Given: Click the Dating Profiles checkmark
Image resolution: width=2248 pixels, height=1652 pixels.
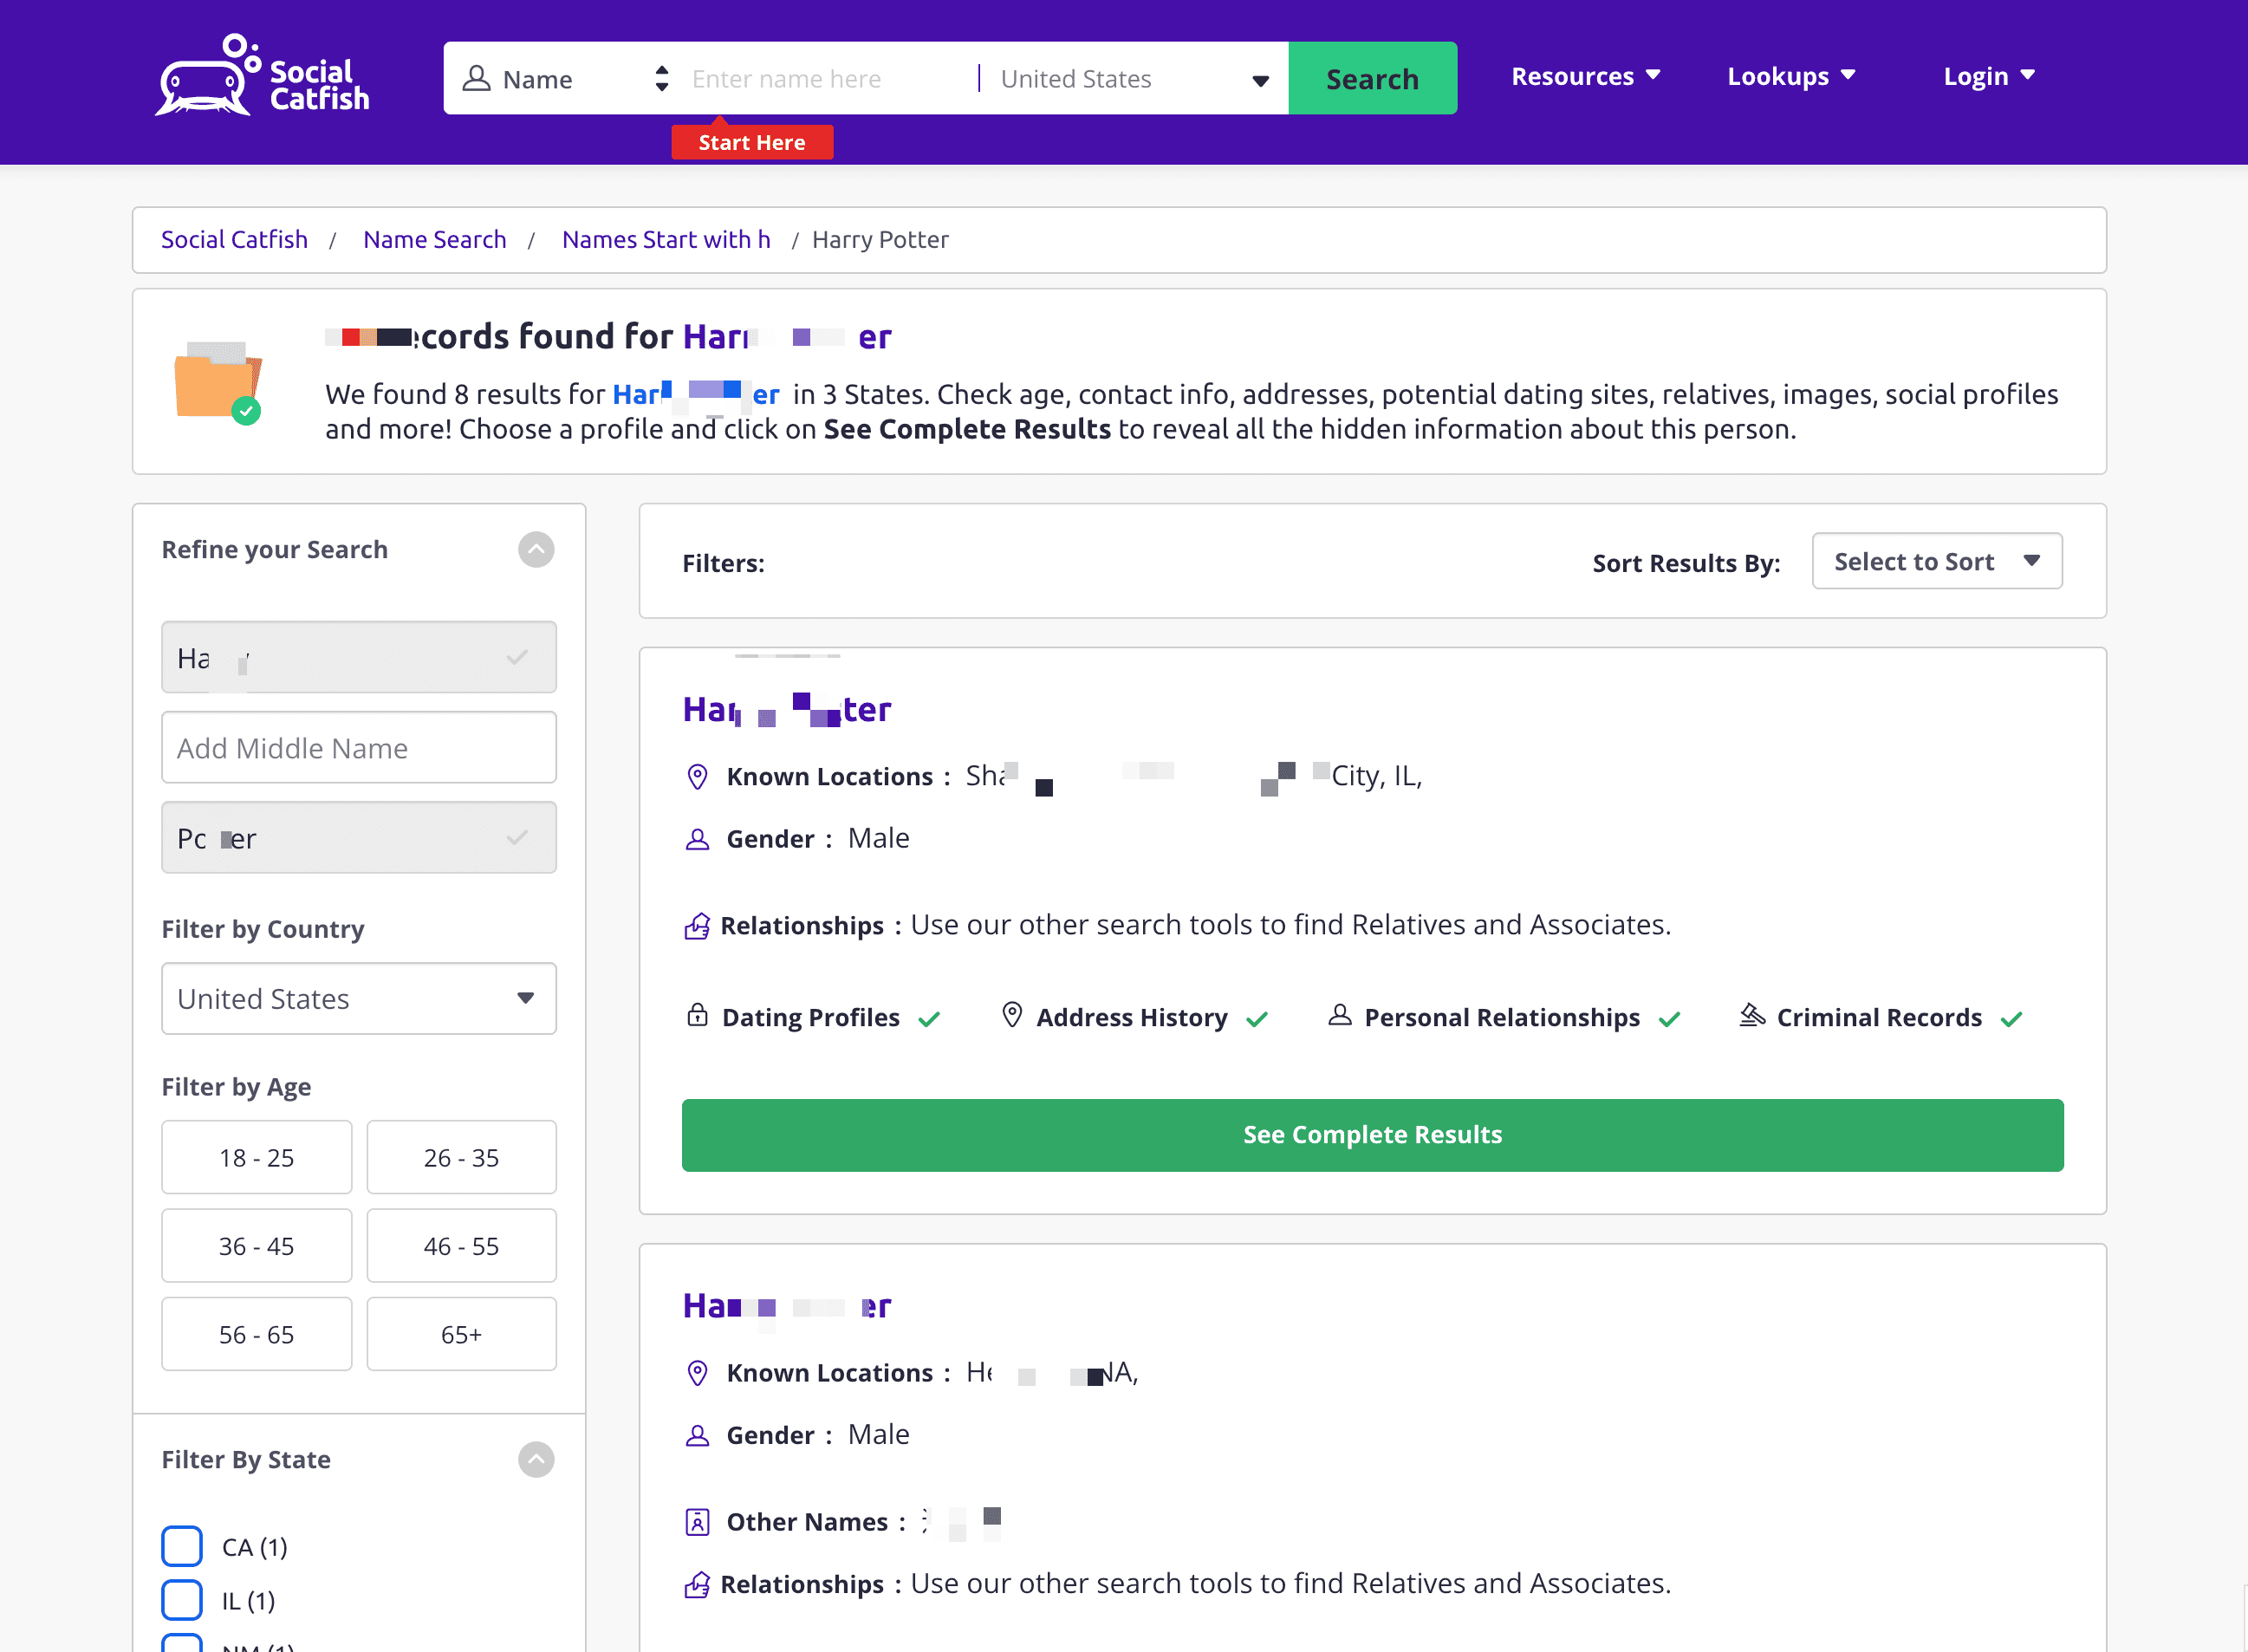Looking at the screenshot, I should pyautogui.click(x=929, y=1019).
